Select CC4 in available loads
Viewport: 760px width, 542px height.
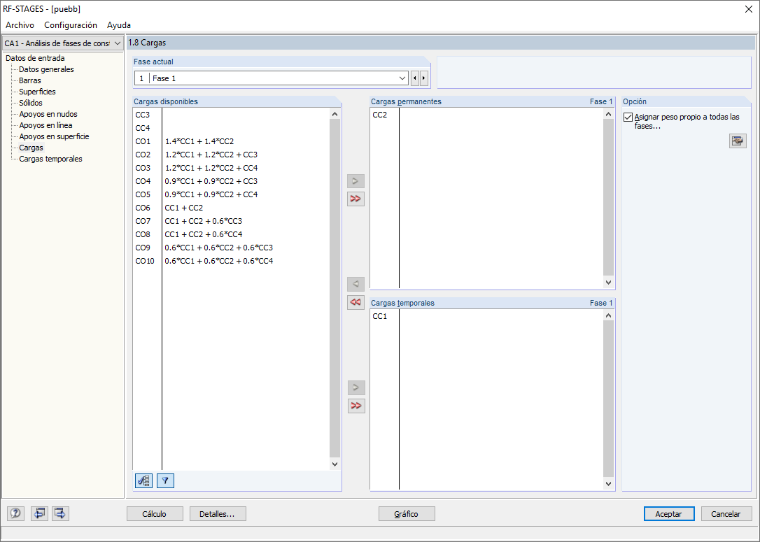pyautogui.click(x=232, y=128)
